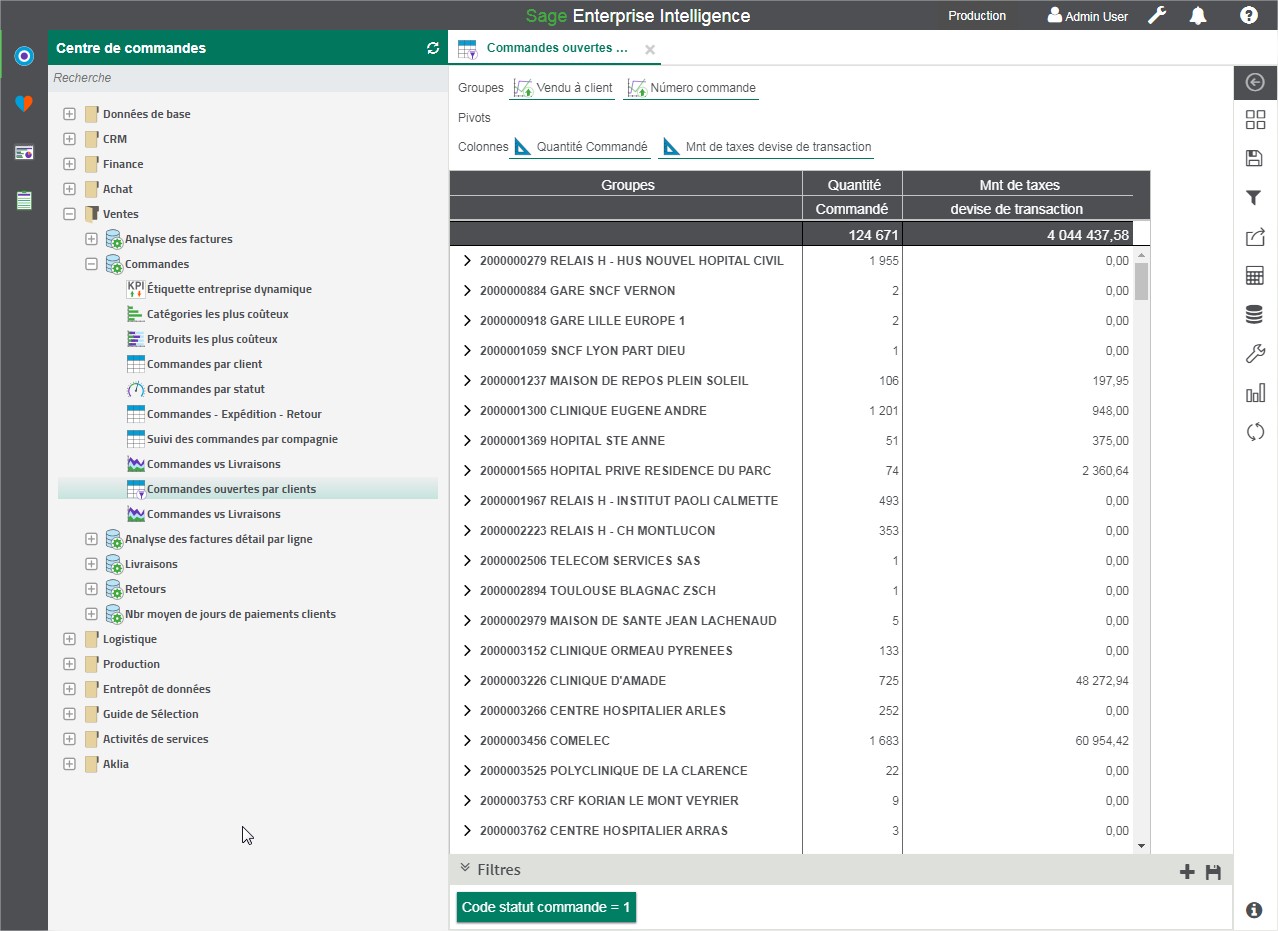Open the wrench tool icon in right toolbar
The image size is (1278, 931).
point(1255,354)
